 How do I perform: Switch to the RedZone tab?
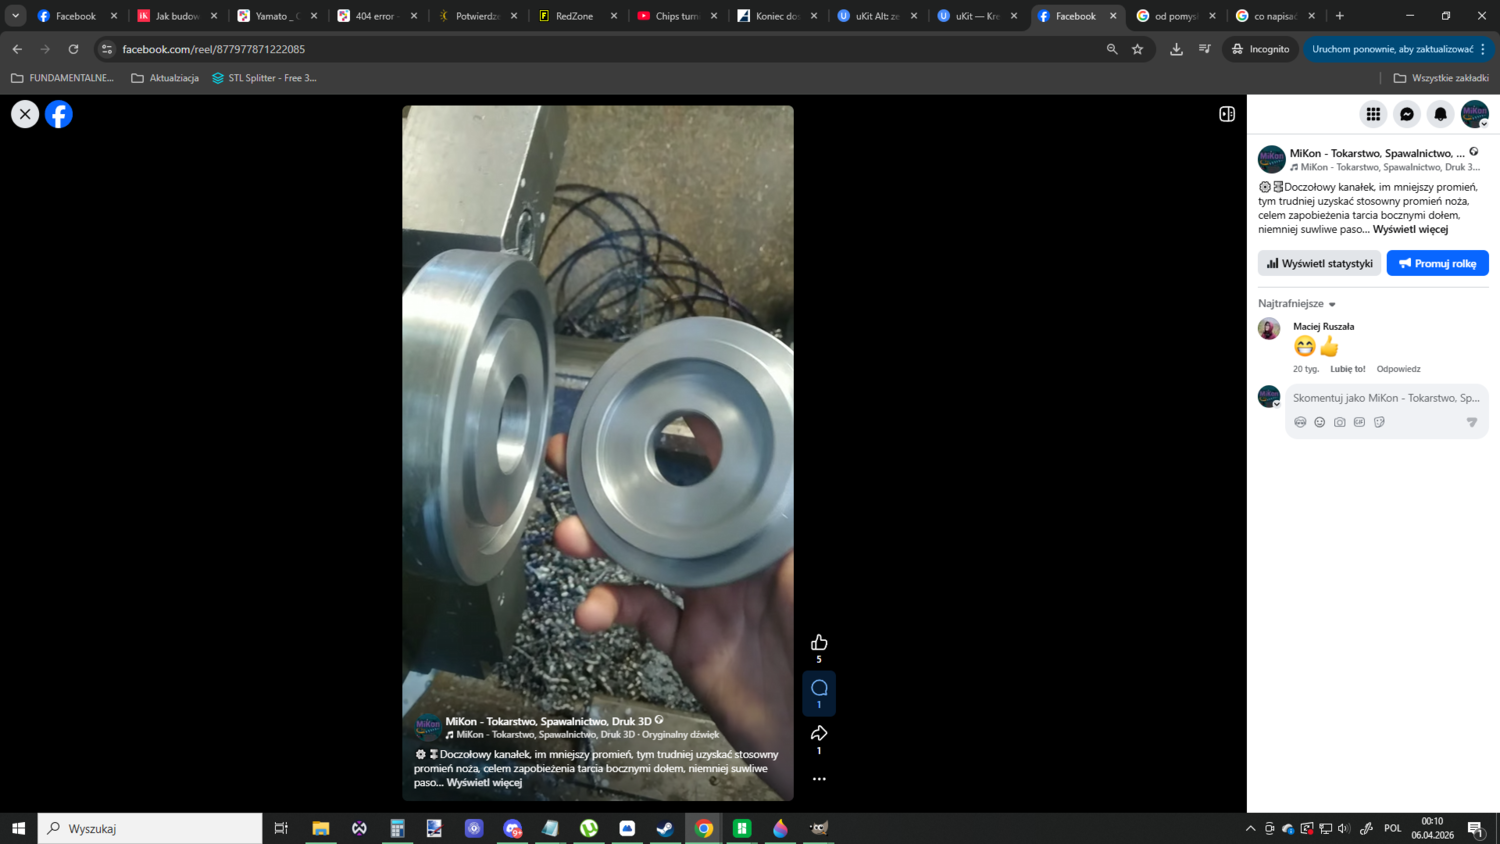(574, 16)
